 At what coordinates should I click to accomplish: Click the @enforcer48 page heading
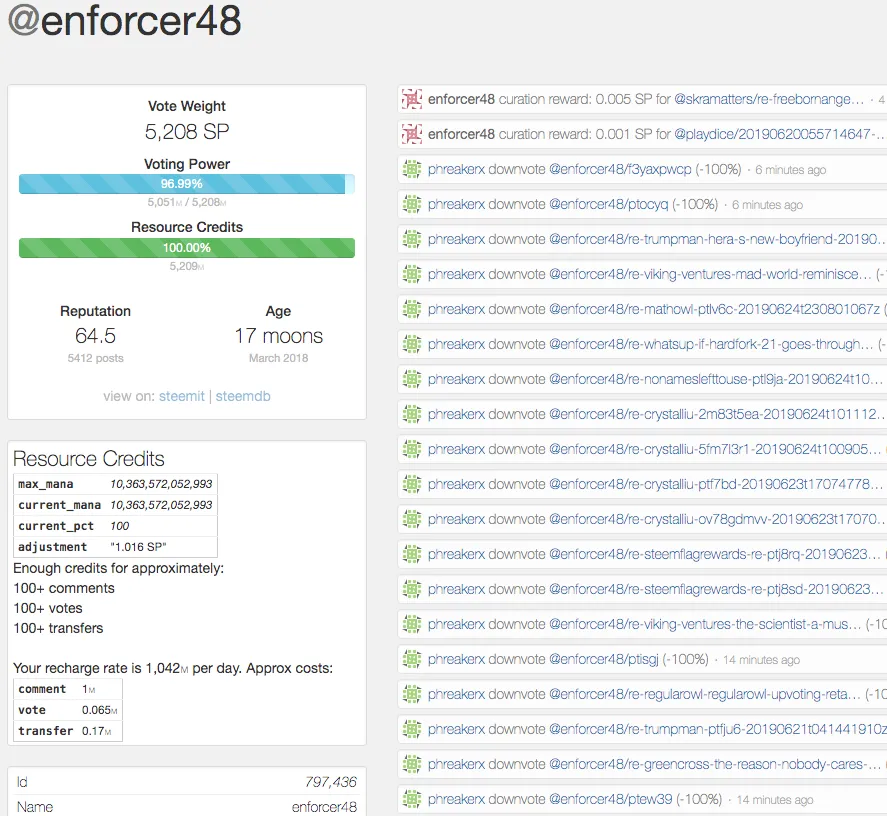click(125, 20)
